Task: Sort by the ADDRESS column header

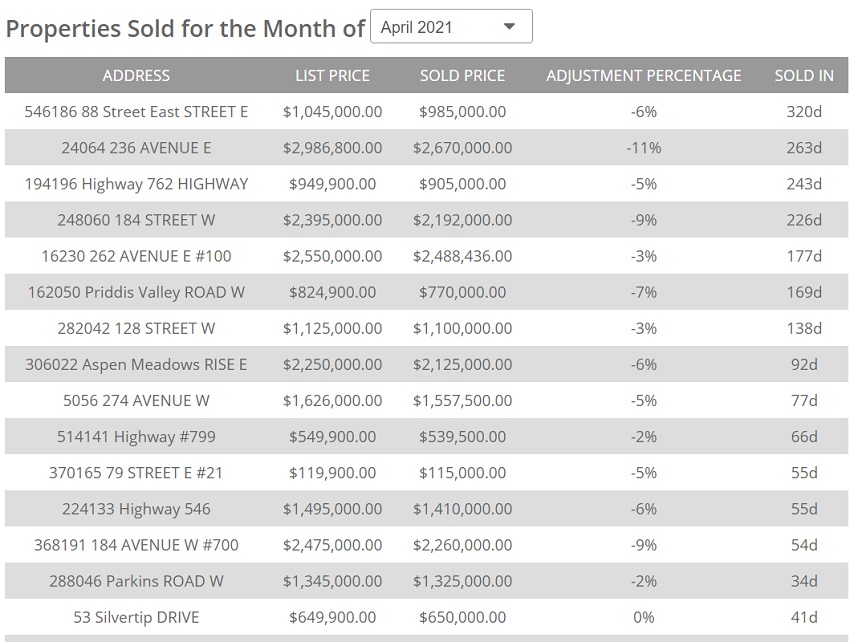Action: tap(136, 76)
